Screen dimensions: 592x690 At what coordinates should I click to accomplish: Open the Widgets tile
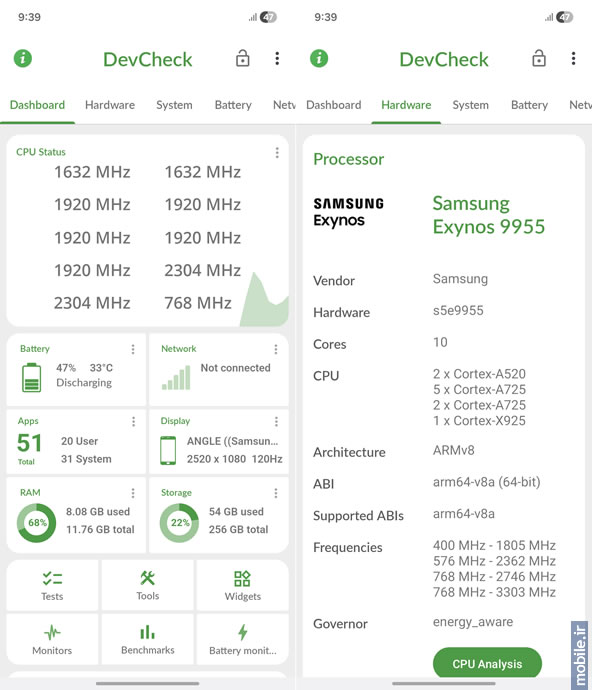click(x=243, y=585)
